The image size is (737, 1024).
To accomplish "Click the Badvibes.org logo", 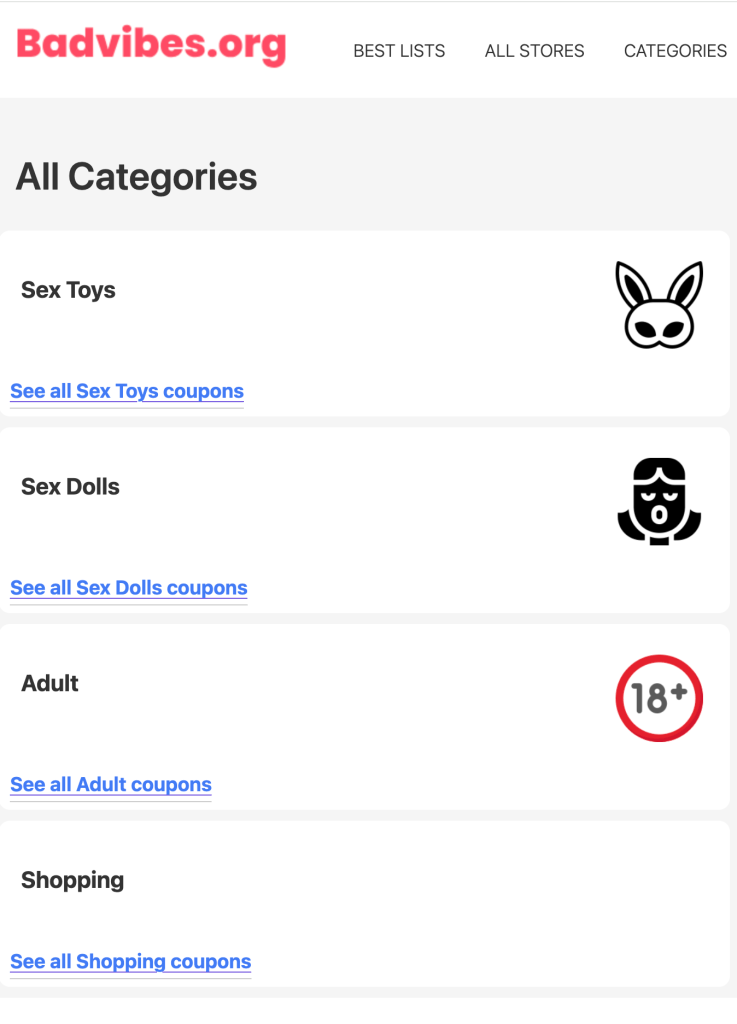I will click(151, 46).
